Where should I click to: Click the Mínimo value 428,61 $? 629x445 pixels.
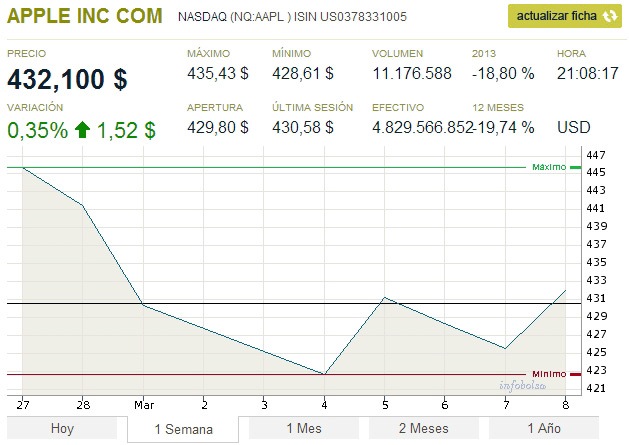[303, 73]
